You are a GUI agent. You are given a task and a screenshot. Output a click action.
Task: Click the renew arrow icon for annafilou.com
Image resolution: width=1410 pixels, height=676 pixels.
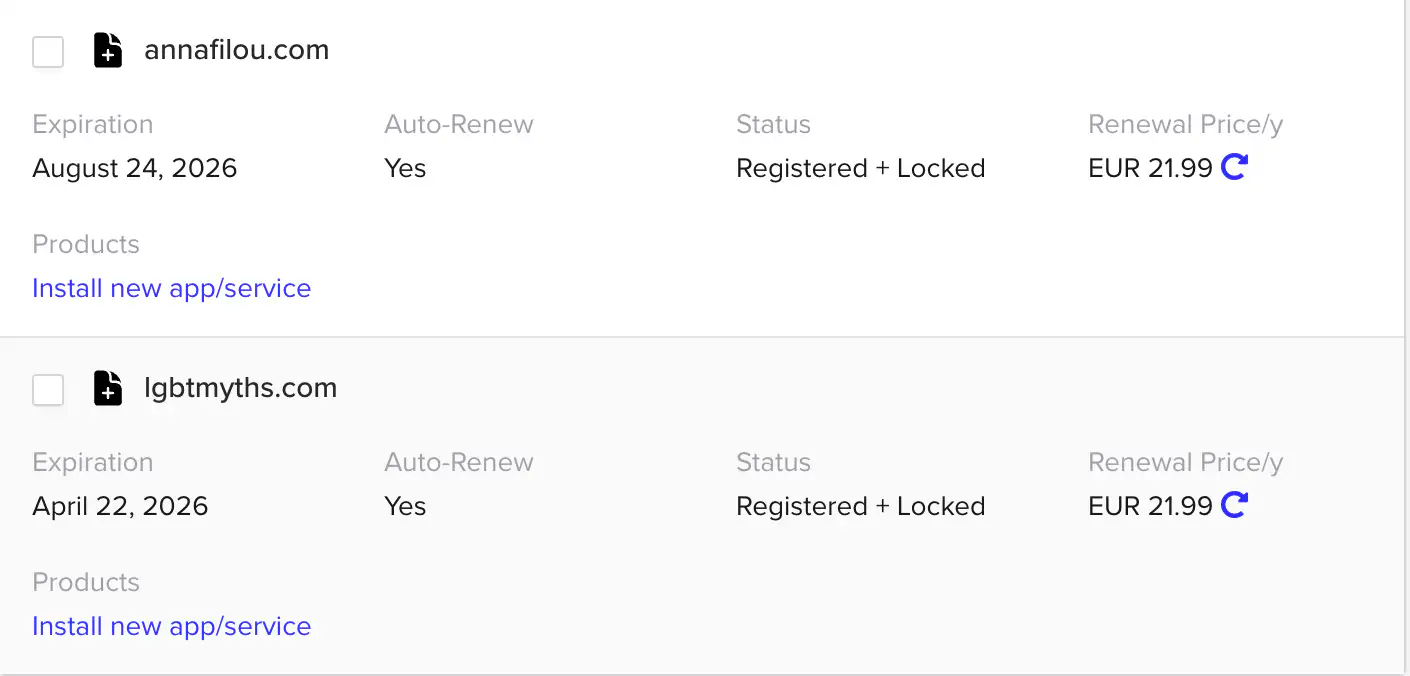1234,167
